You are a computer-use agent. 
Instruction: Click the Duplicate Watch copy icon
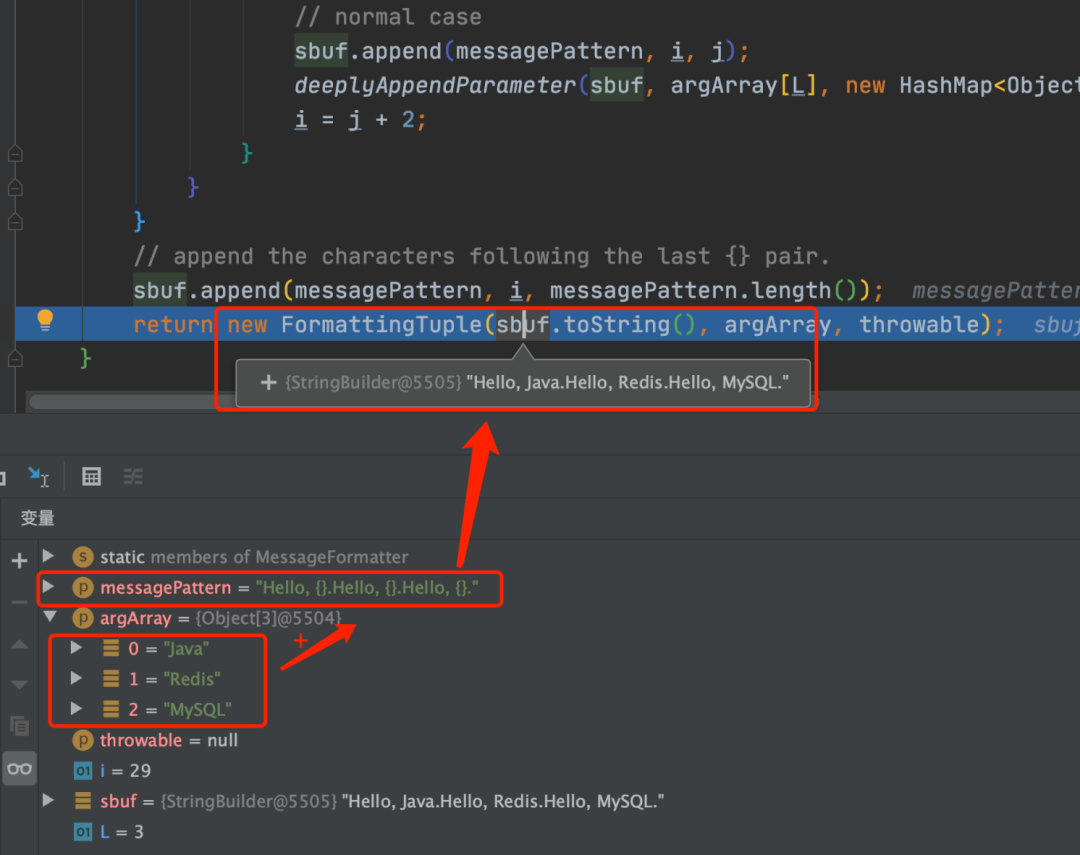[19, 726]
